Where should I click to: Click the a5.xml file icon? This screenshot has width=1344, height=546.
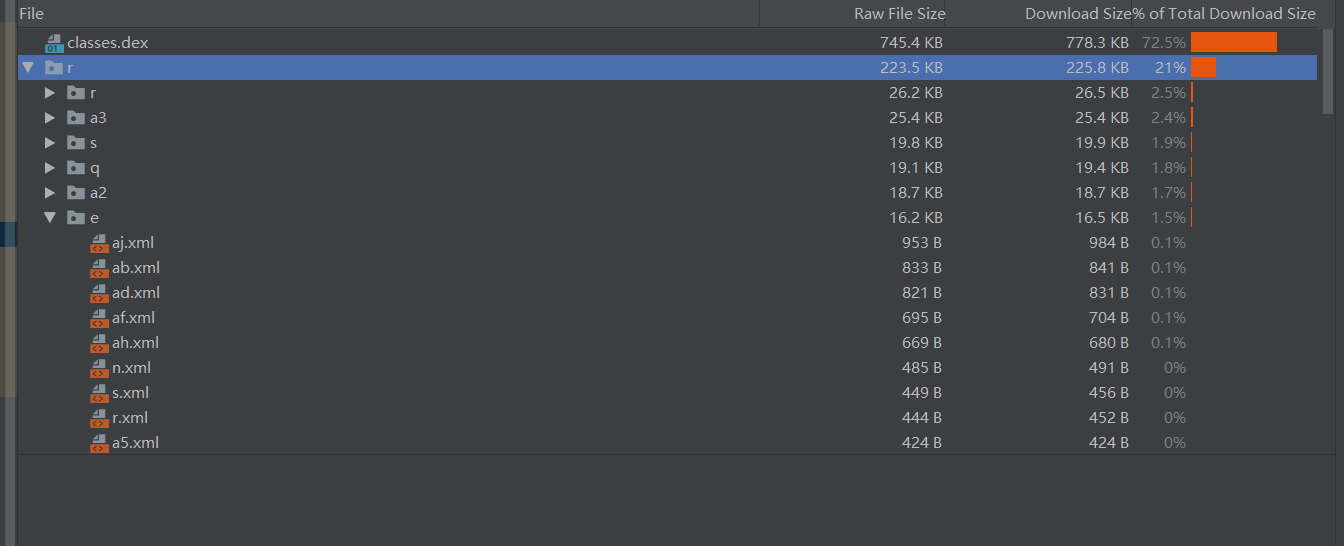(99, 443)
